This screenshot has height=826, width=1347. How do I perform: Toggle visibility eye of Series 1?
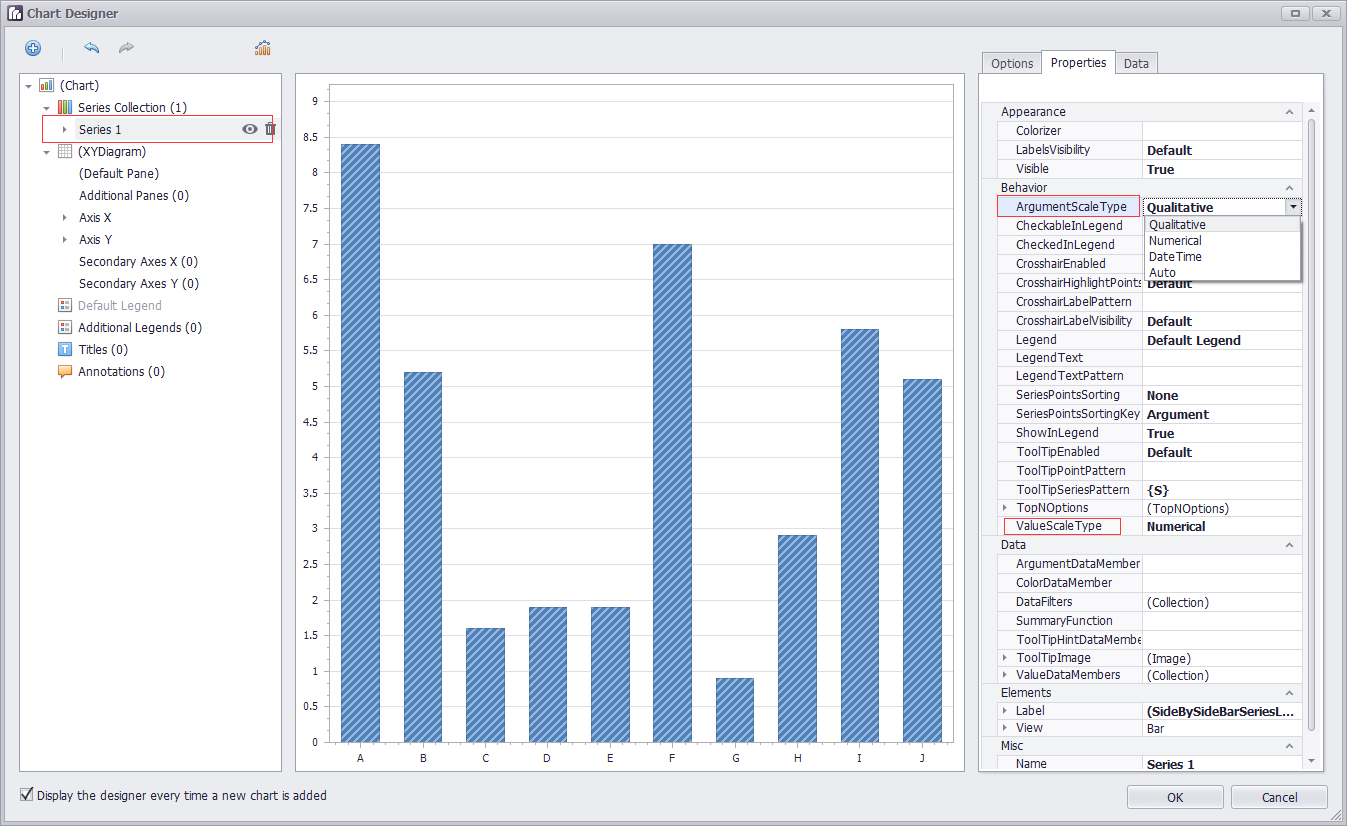click(250, 129)
